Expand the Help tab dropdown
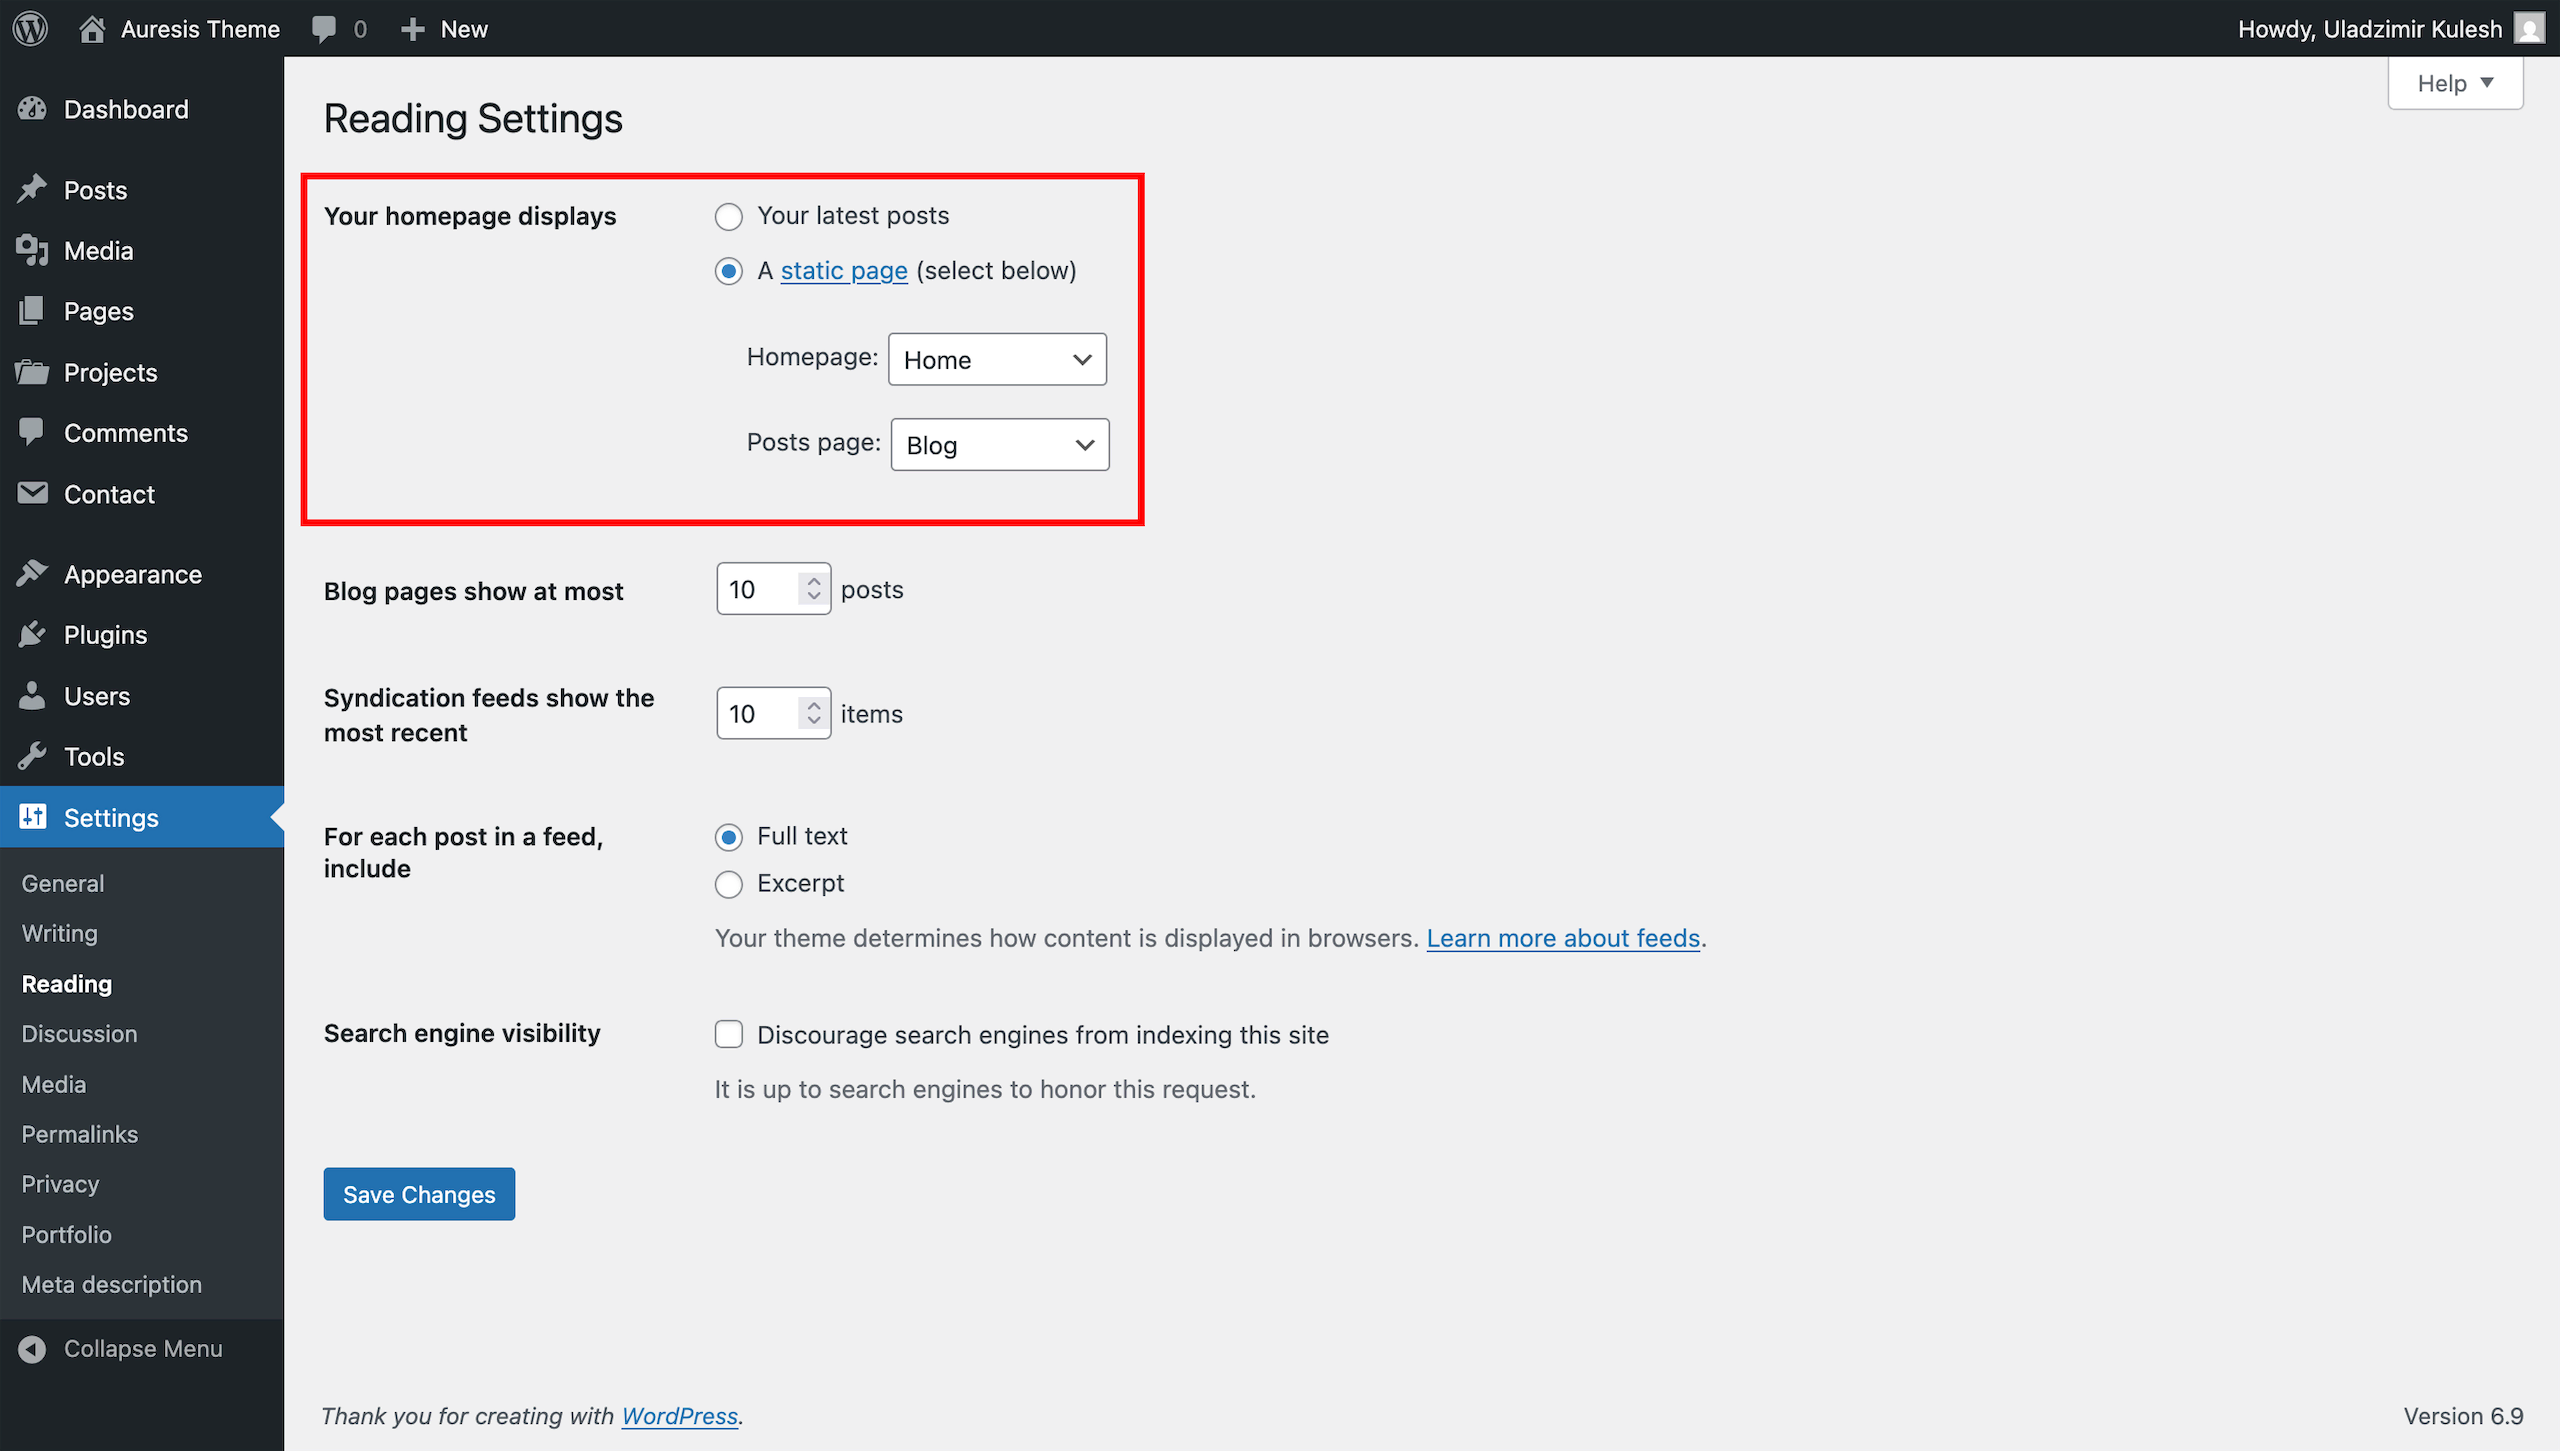 (2455, 83)
